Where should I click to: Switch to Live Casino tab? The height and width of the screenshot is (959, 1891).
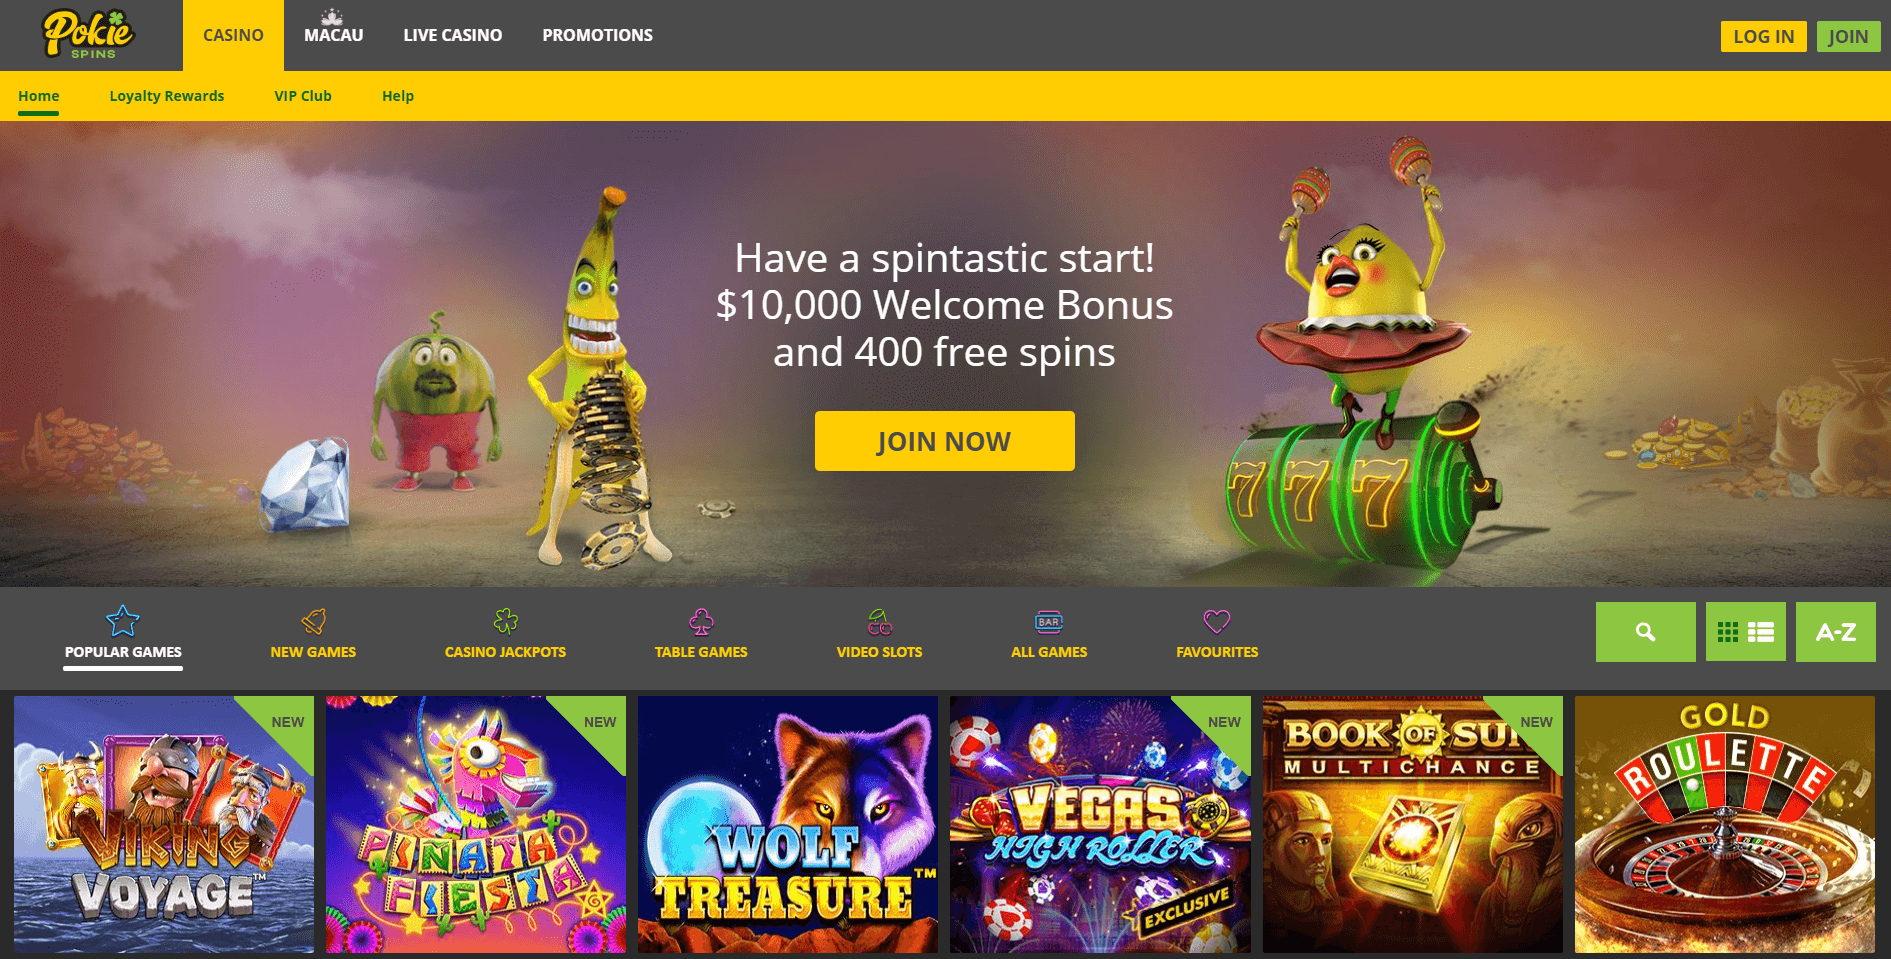tap(452, 35)
